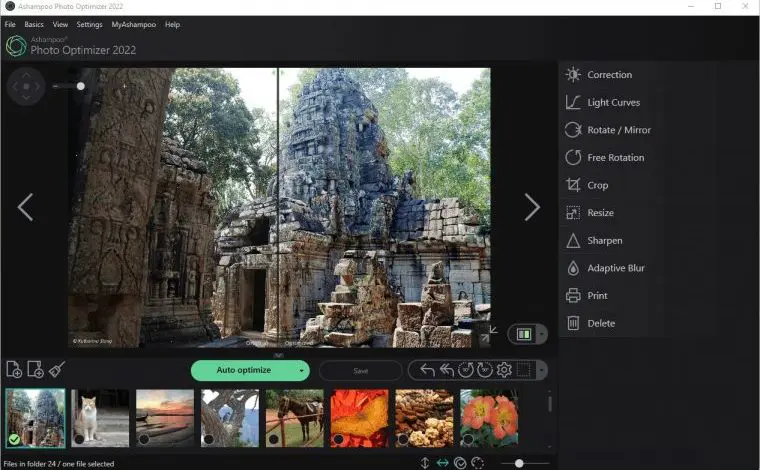Expand the view mode dropdown arrow
Screen dimensions: 760x470
[x=541, y=334]
